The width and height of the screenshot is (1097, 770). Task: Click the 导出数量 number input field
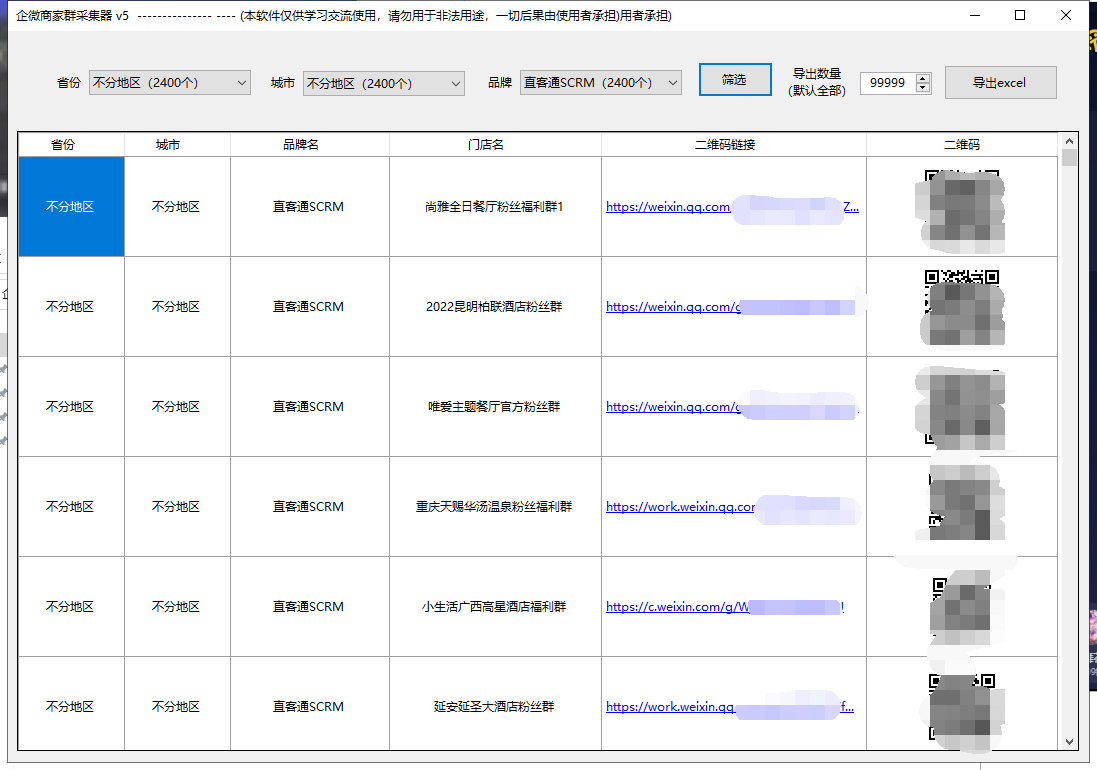(x=887, y=83)
